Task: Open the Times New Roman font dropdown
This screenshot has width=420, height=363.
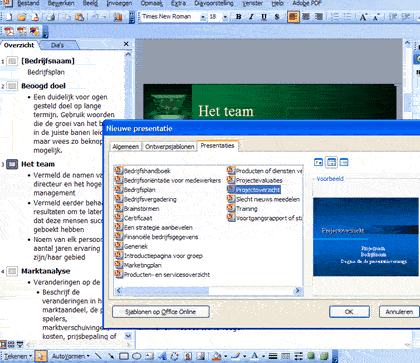Action: [203, 17]
